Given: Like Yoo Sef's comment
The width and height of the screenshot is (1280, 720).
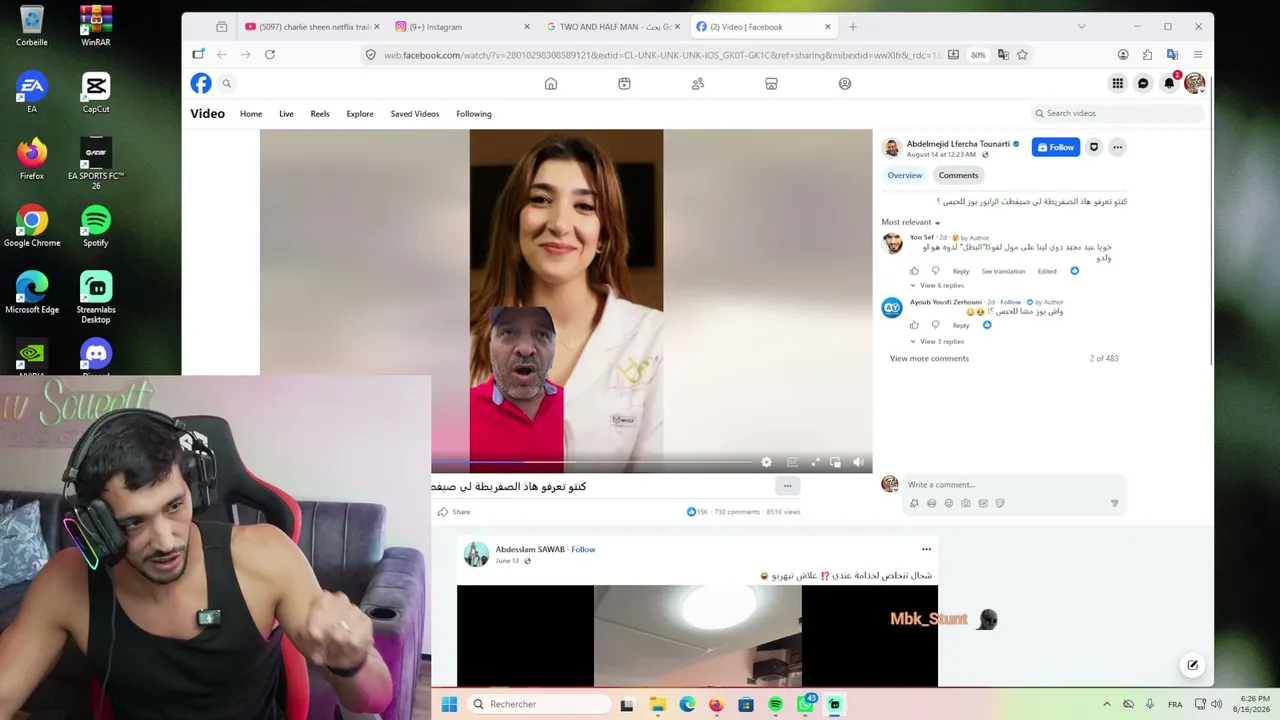Looking at the screenshot, I should coord(914,271).
